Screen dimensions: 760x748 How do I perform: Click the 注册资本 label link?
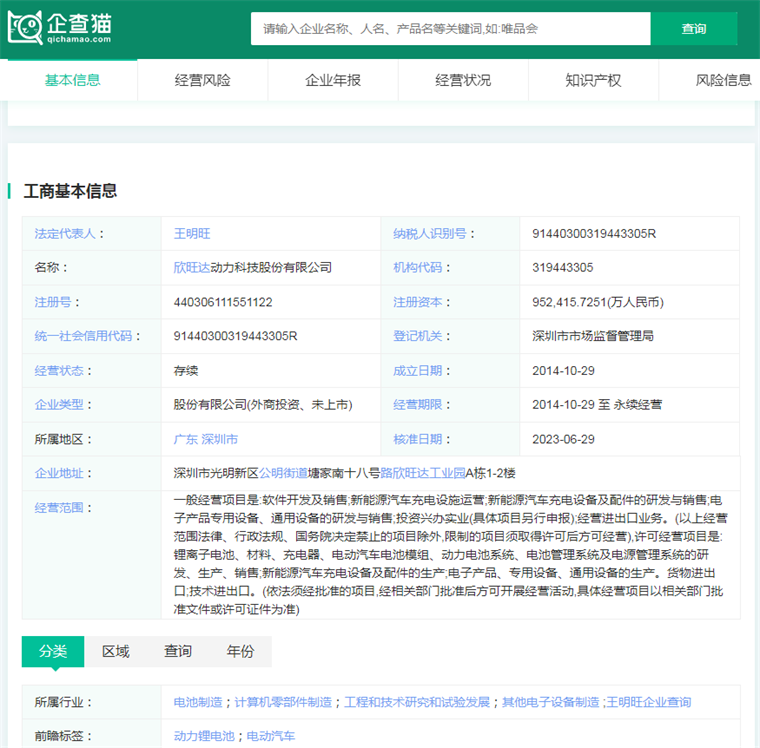(x=417, y=302)
